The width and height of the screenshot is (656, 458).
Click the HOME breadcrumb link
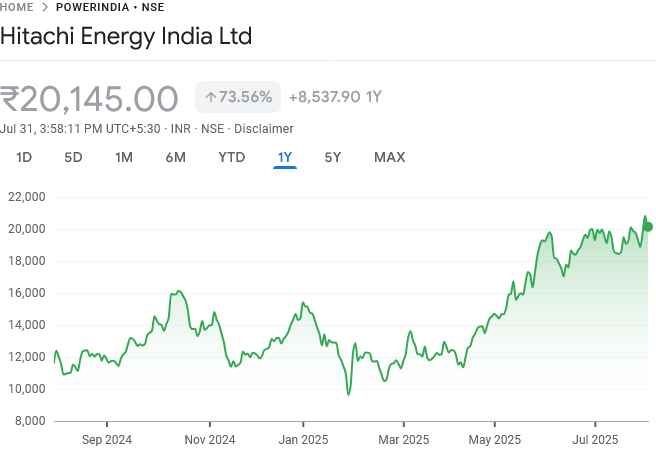coord(19,7)
